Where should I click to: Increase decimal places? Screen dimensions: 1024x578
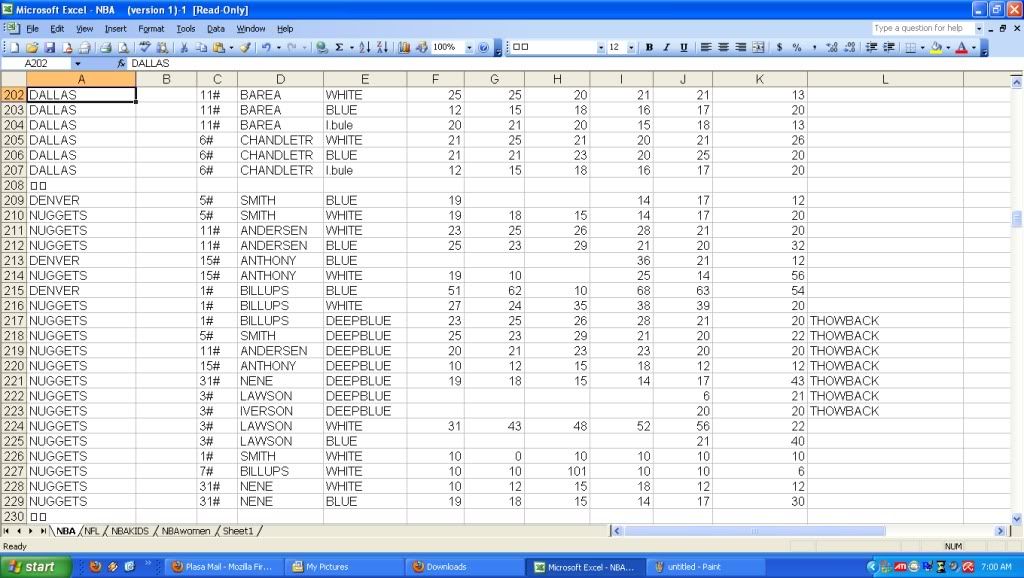click(831, 47)
